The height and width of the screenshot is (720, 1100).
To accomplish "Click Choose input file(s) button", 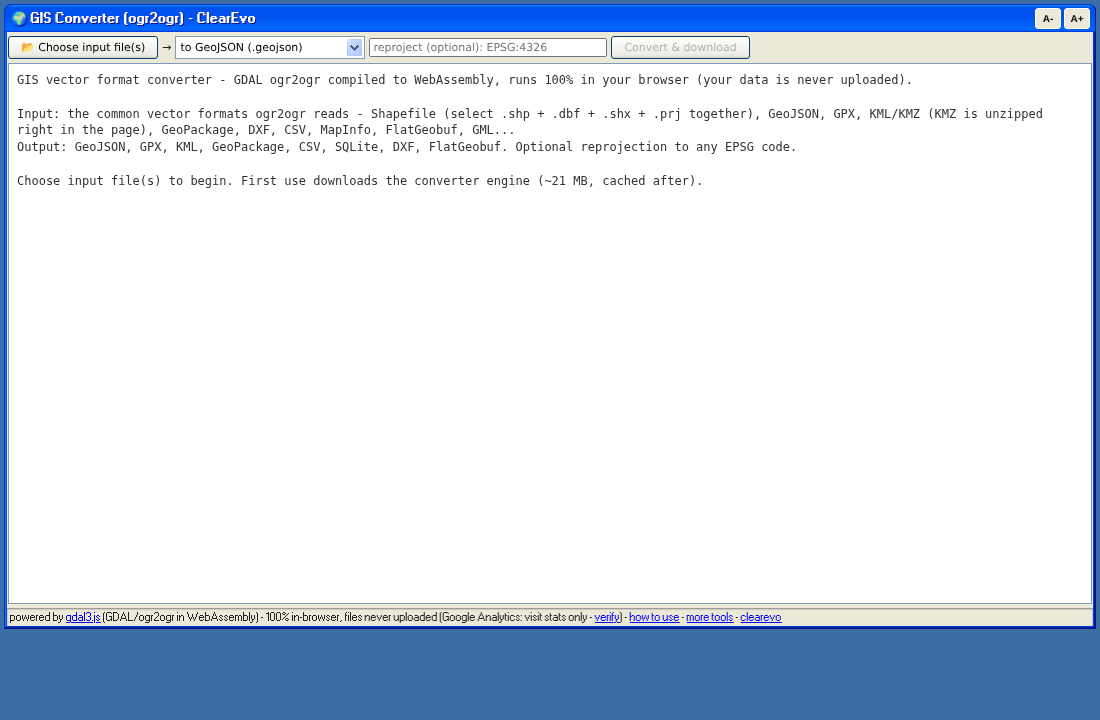I will tap(83, 47).
